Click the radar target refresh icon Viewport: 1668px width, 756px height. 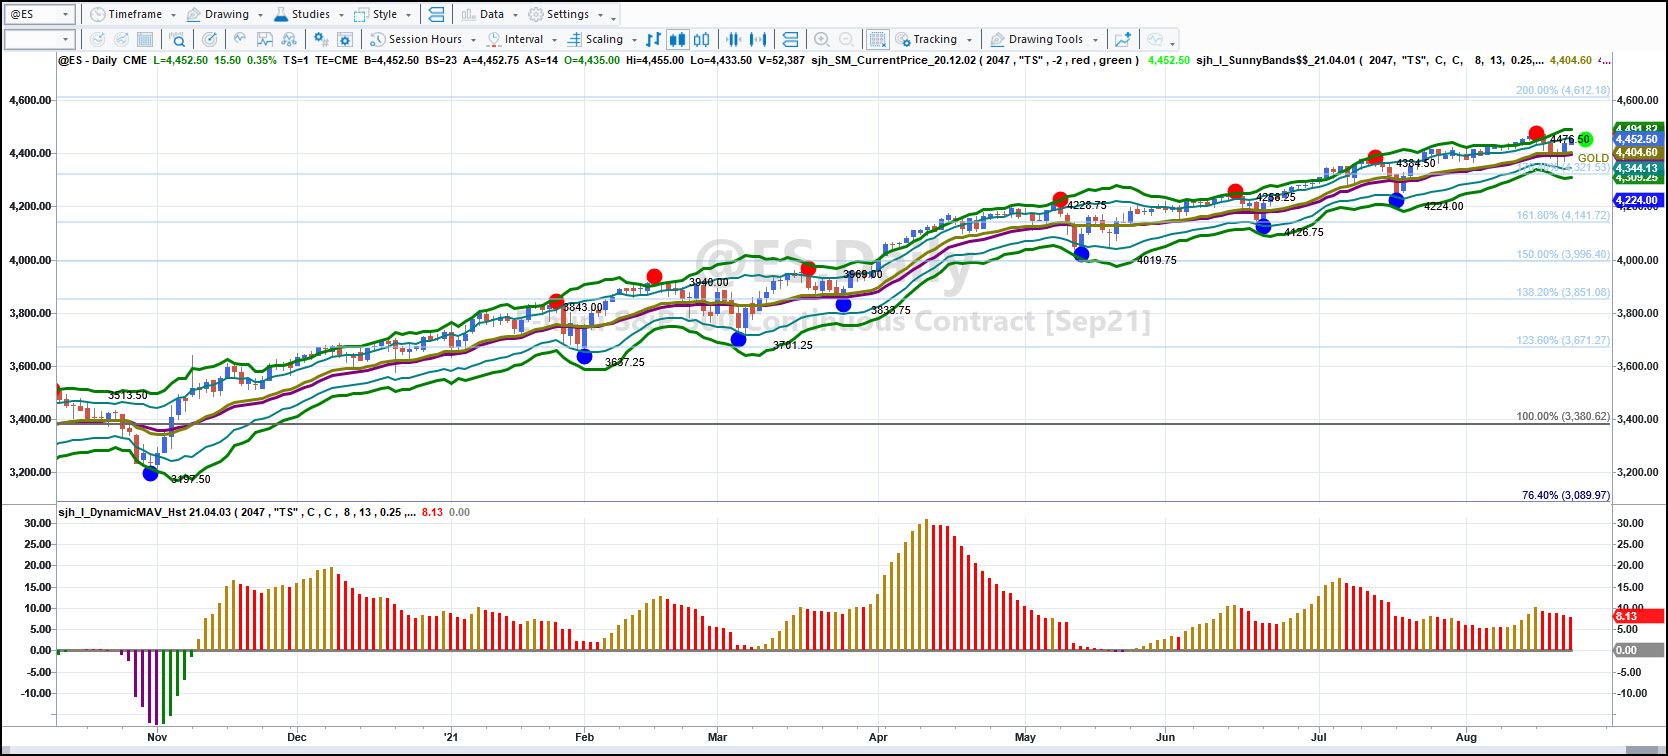pos(209,40)
